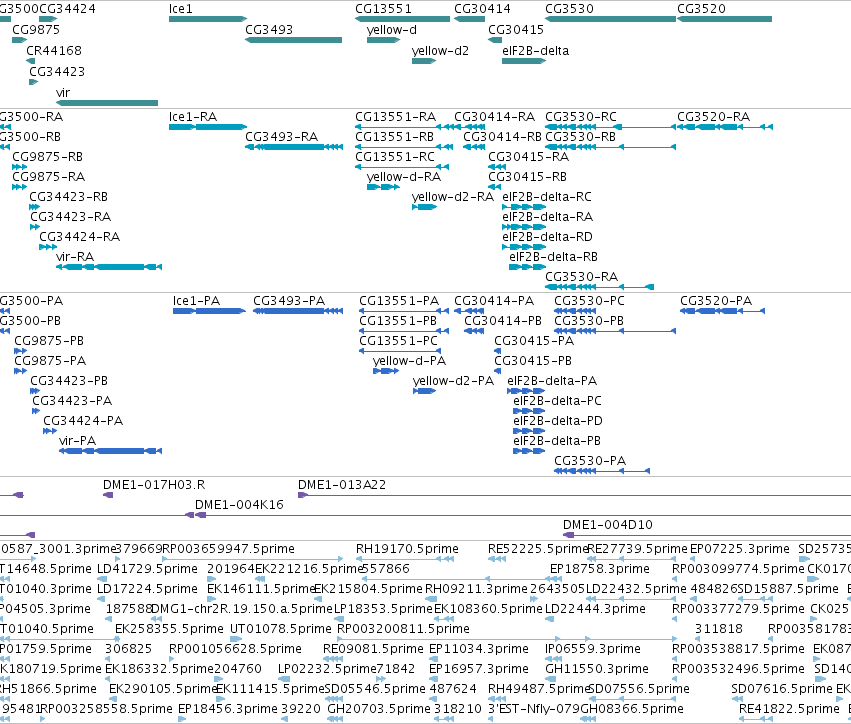Open transcript CG9875-RB
Viewport: 851px width, 724px height.
[47, 157]
